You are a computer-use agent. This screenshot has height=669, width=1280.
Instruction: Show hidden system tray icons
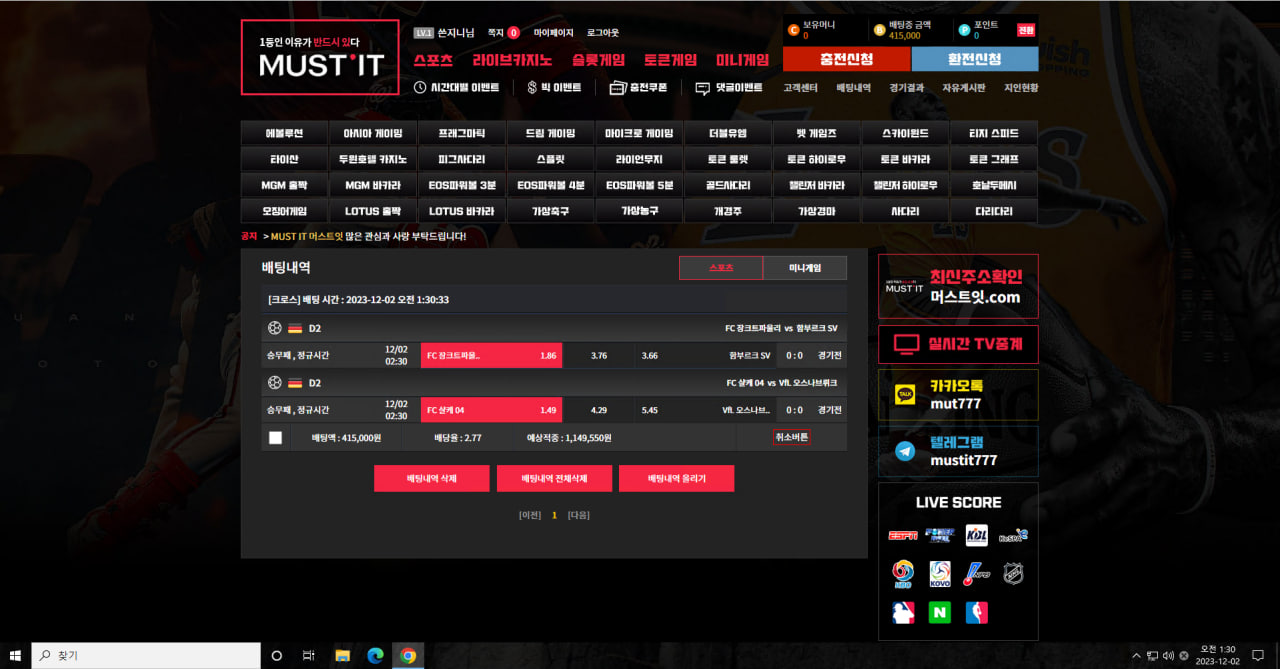point(1135,656)
